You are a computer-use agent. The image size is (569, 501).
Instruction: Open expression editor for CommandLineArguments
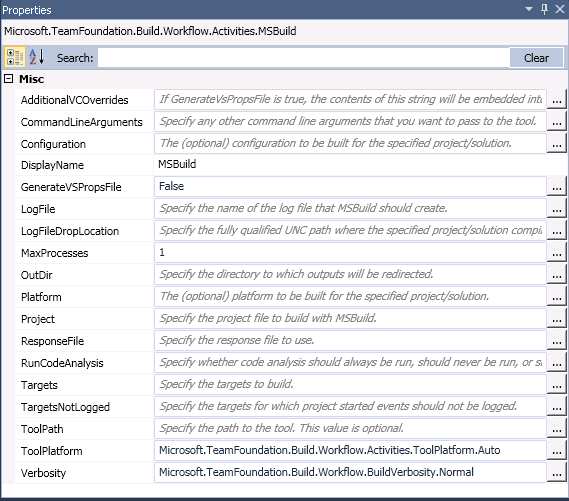(x=557, y=122)
